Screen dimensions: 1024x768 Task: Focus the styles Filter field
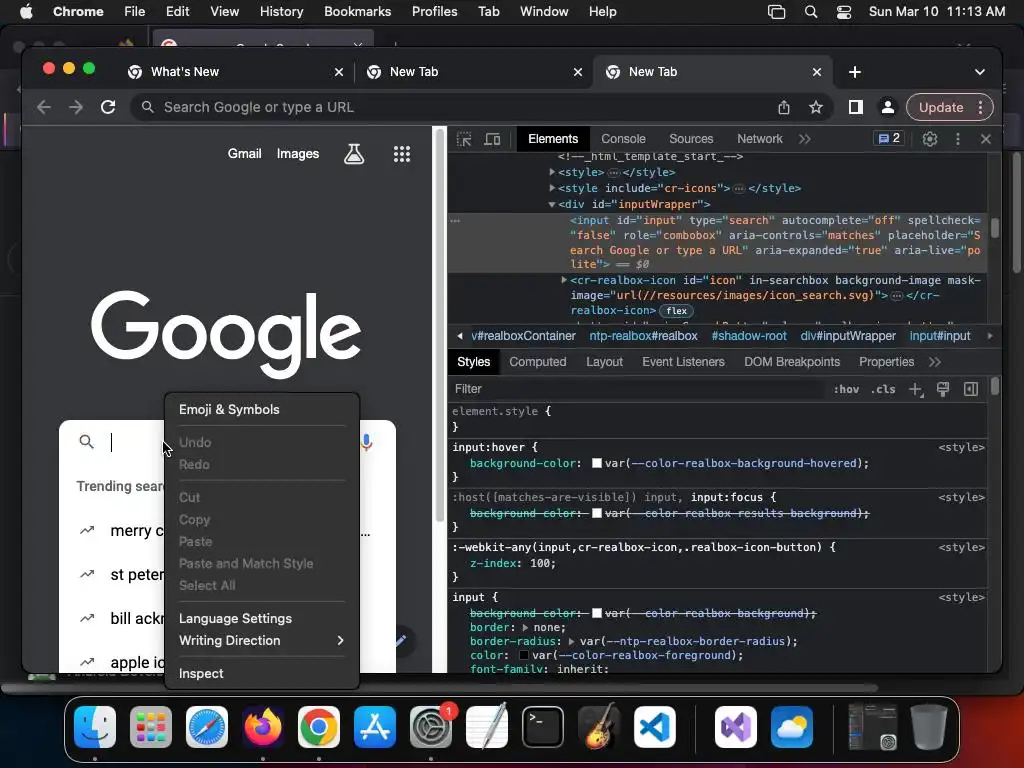[637, 389]
